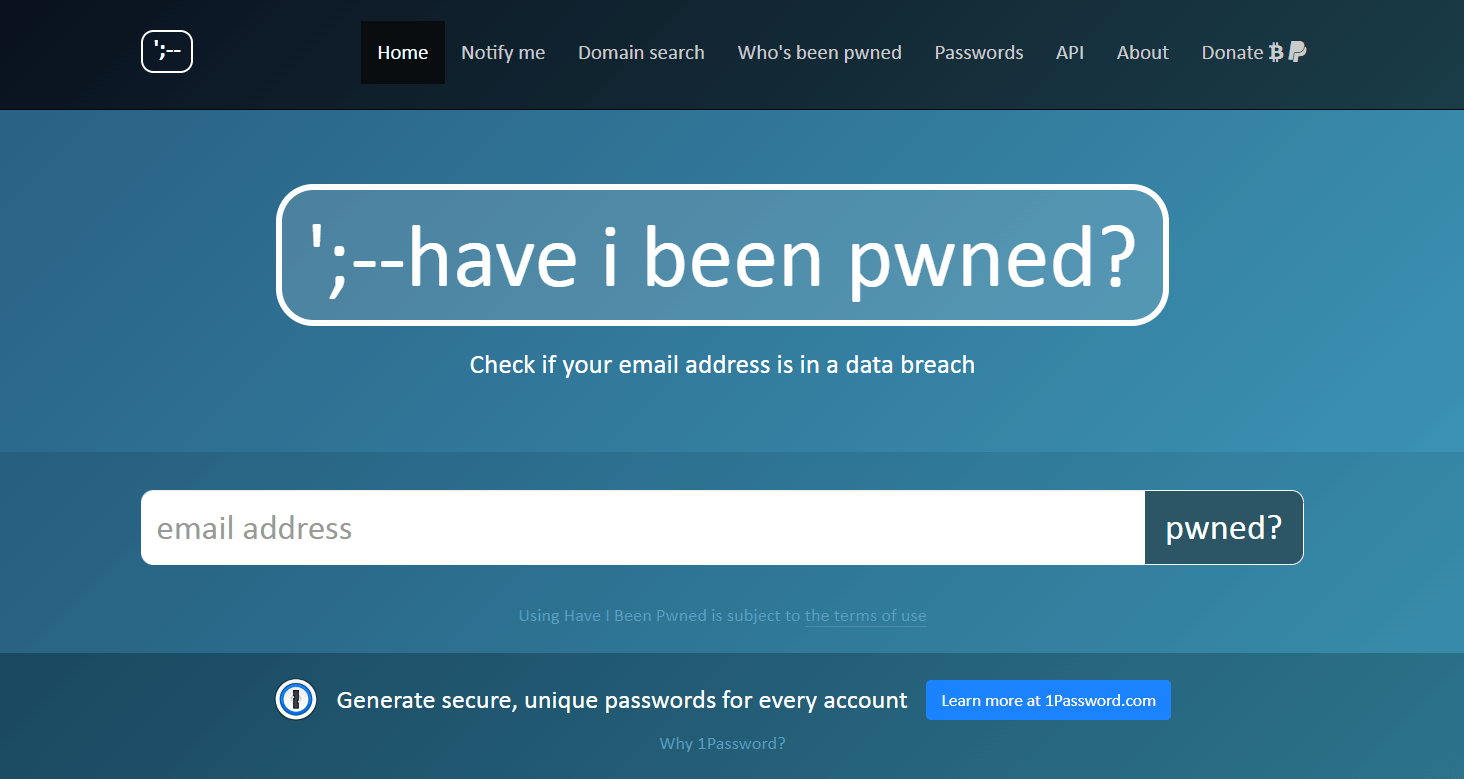The width and height of the screenshot is (1464, 779).
Task: Open the Passwords section
Action: coord(978,52)
